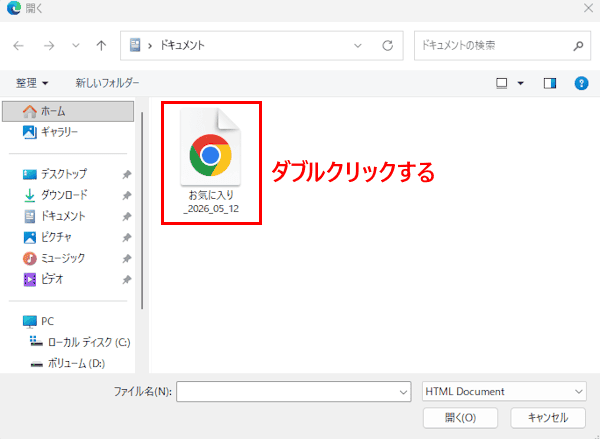Open ボリューム (D:) drive

click(67, 363)
